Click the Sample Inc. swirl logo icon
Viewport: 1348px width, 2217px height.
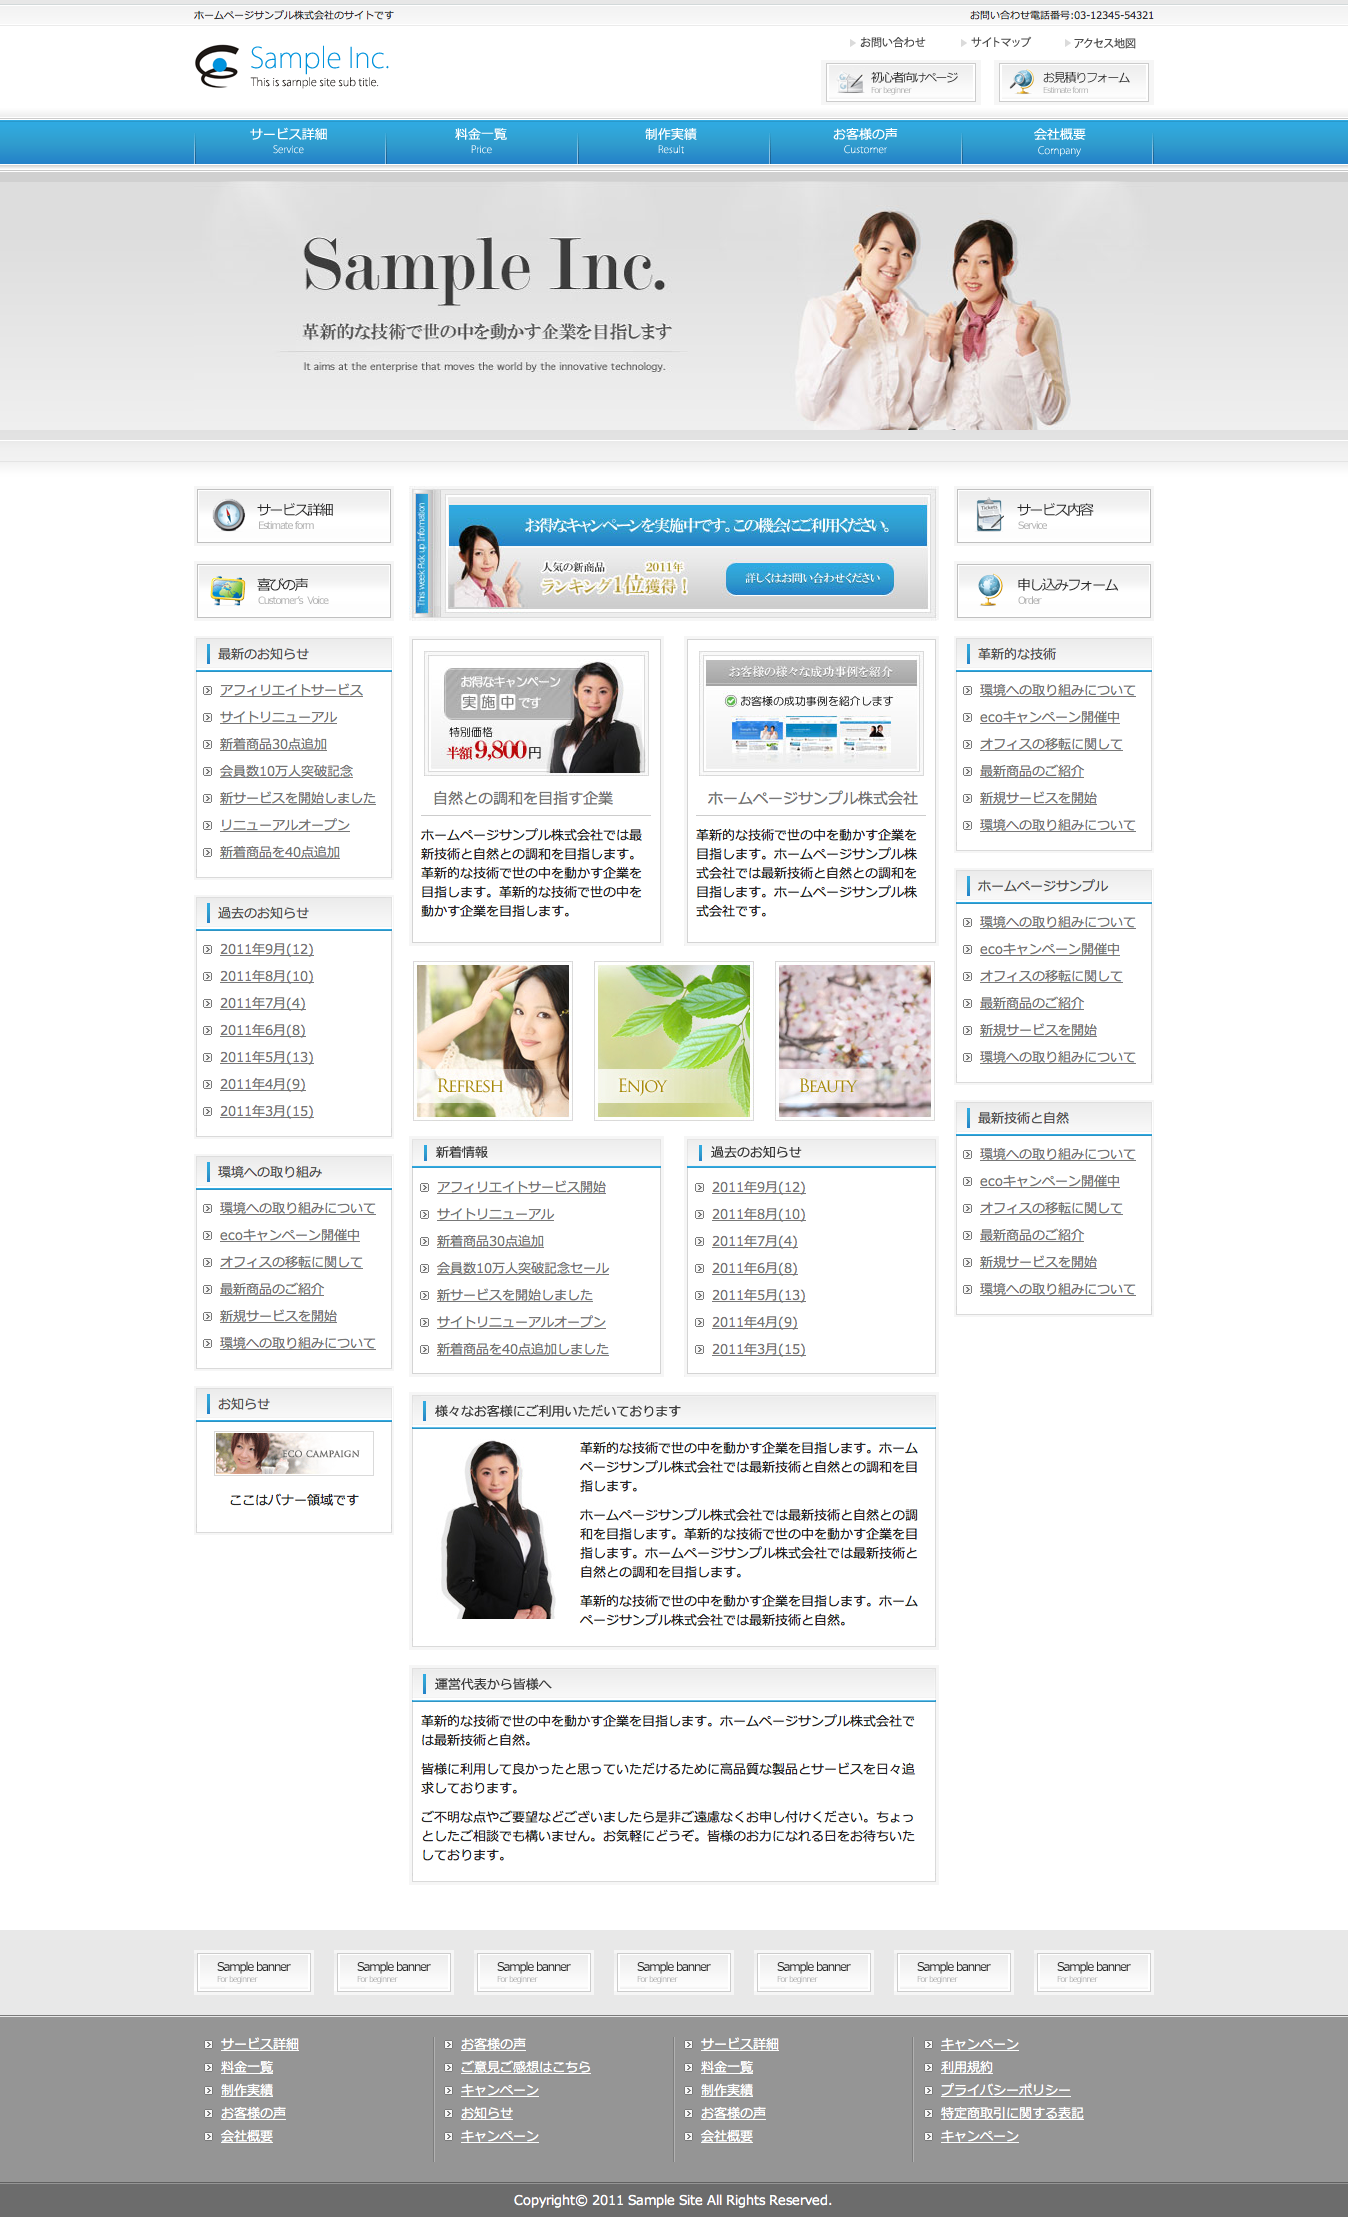[216, 66]
